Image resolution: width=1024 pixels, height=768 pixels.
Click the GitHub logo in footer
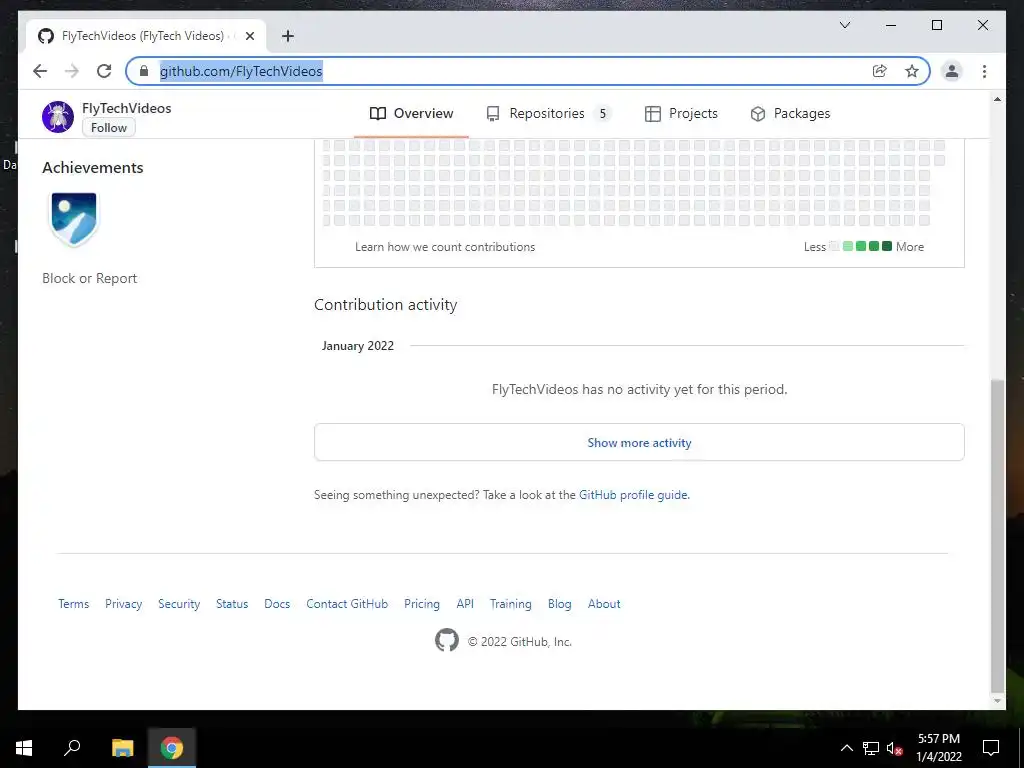[x=447, y=641]
